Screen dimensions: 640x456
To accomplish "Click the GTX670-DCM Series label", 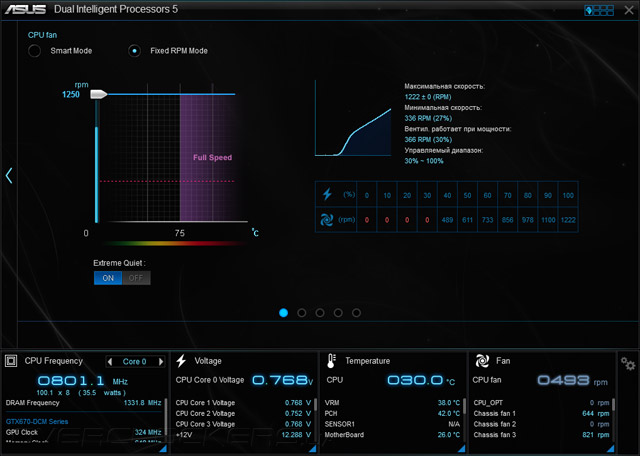I will (x=37, y=422).
